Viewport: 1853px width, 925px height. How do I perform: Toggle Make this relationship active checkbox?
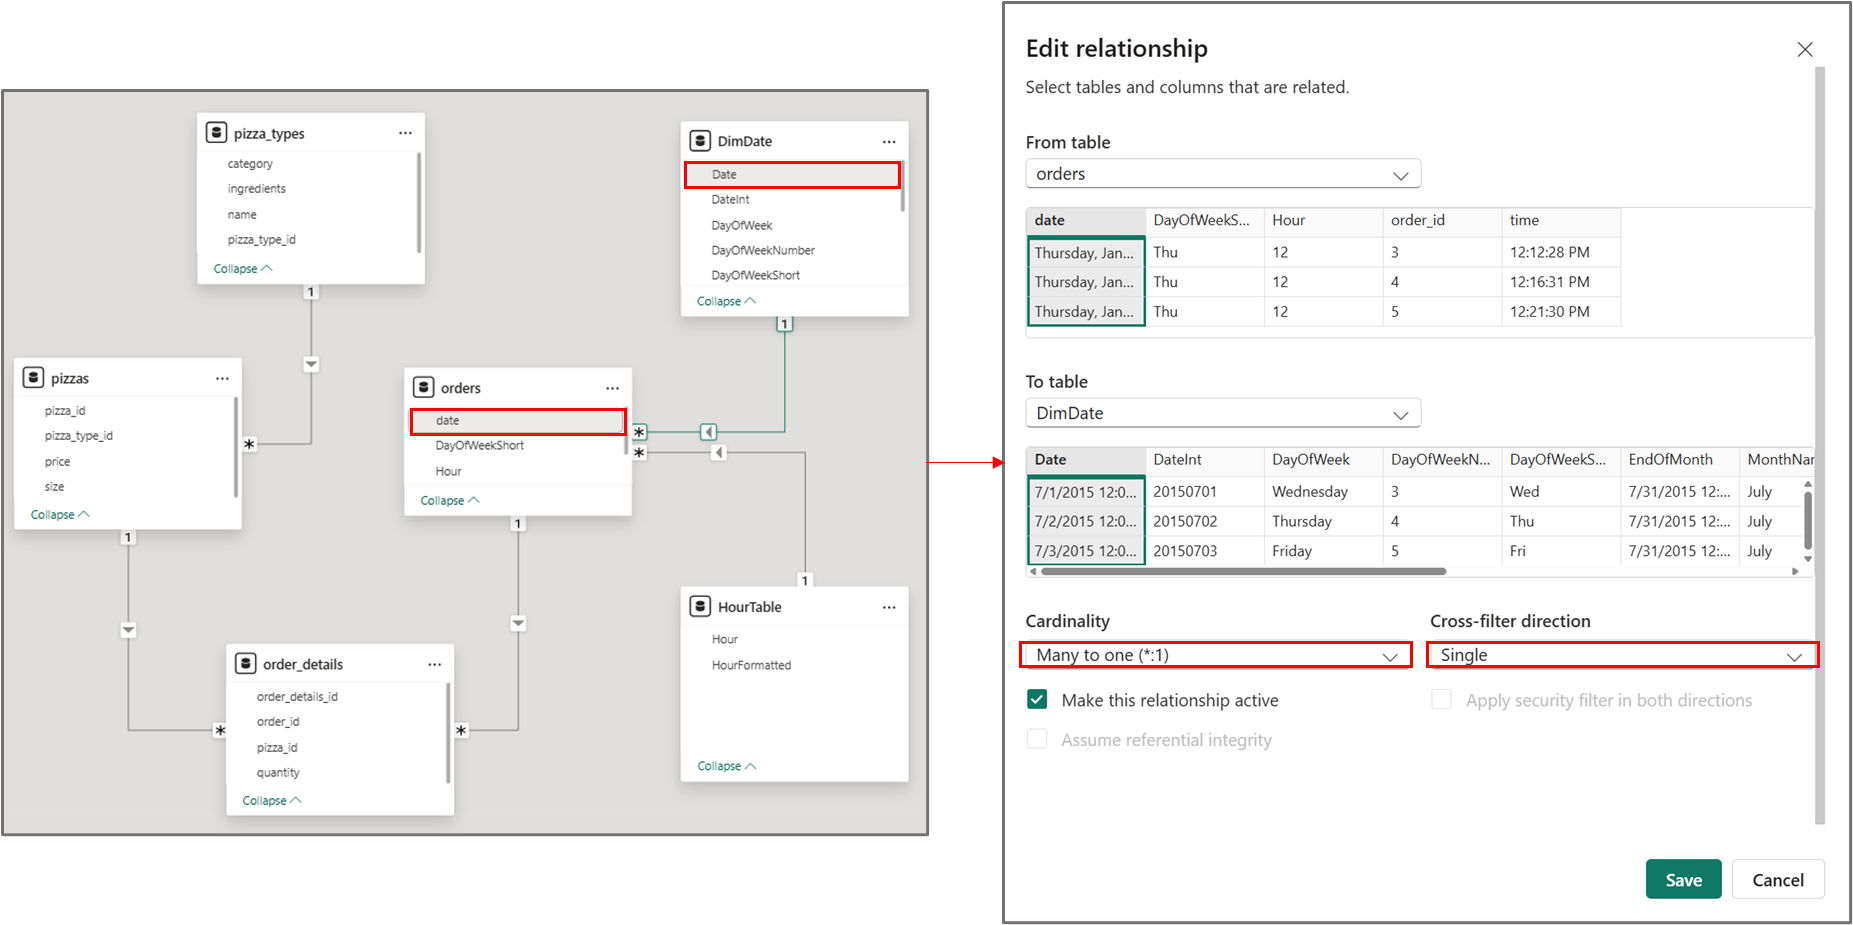(x=1037, y=700)
